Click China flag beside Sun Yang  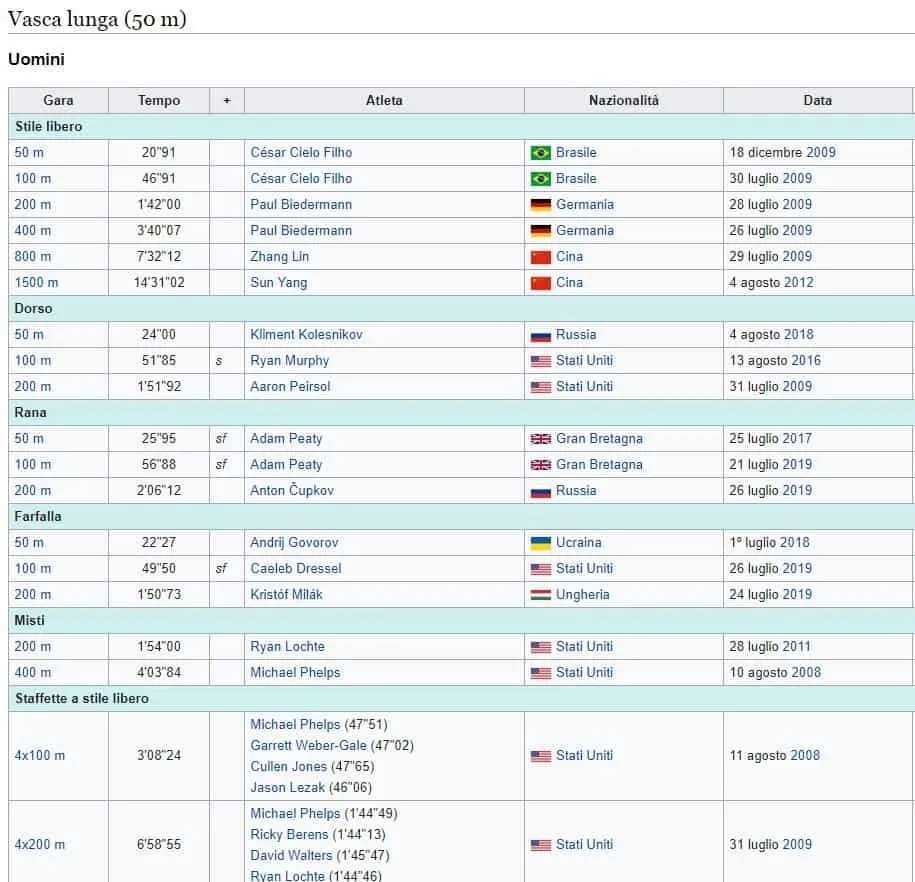tap(540, 282)
